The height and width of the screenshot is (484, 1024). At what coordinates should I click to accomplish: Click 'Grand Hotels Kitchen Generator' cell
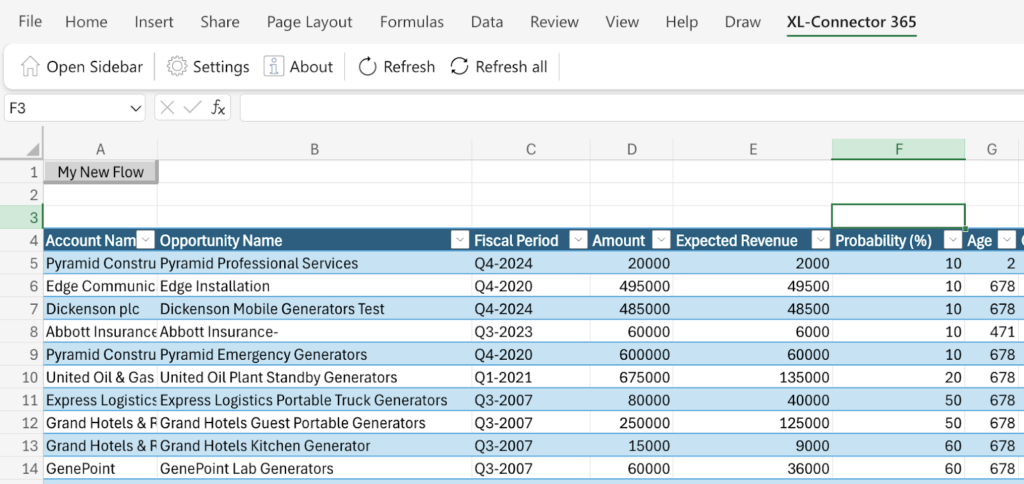click(315, 446)
